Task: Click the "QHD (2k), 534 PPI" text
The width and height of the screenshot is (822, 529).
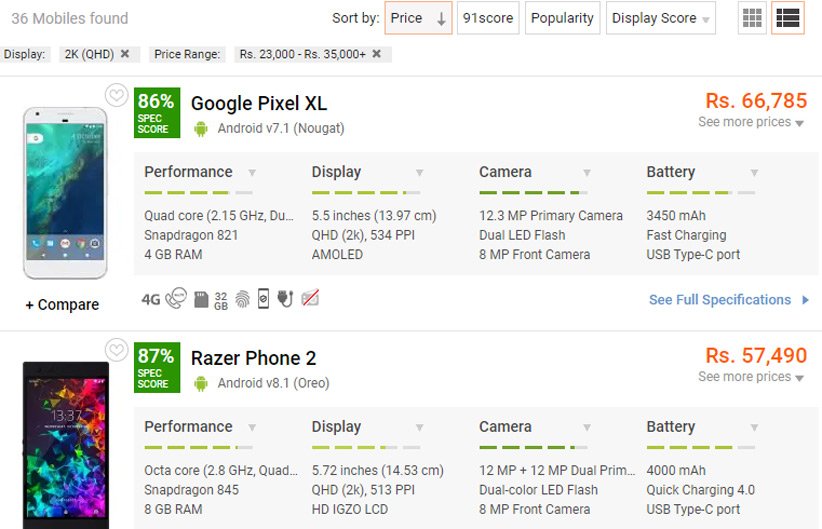Action: click(x=363, y=235)
